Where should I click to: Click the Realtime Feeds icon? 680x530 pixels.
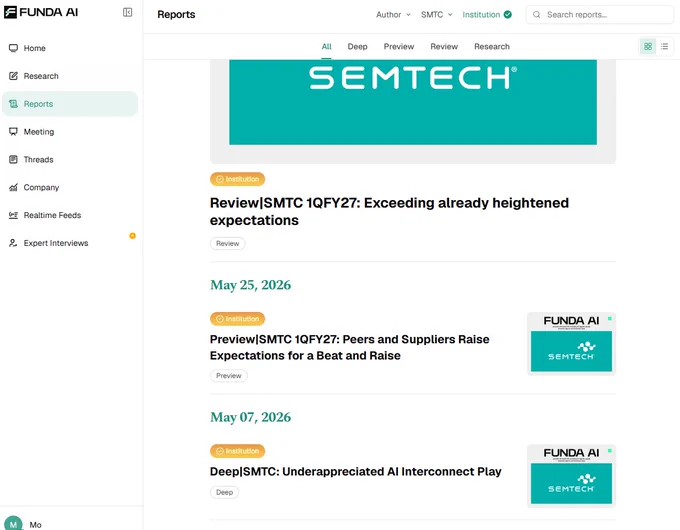[13, 215]
